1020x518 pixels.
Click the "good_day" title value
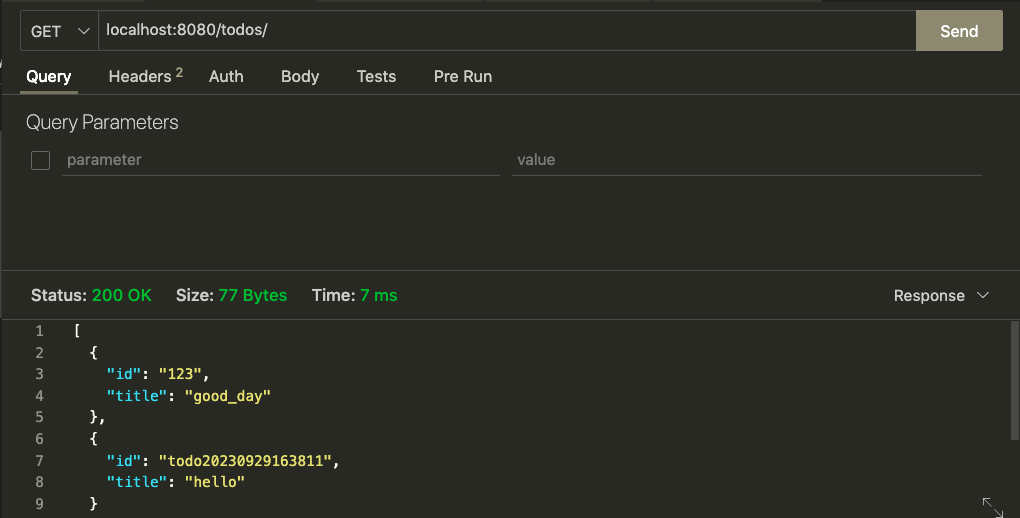228,396
